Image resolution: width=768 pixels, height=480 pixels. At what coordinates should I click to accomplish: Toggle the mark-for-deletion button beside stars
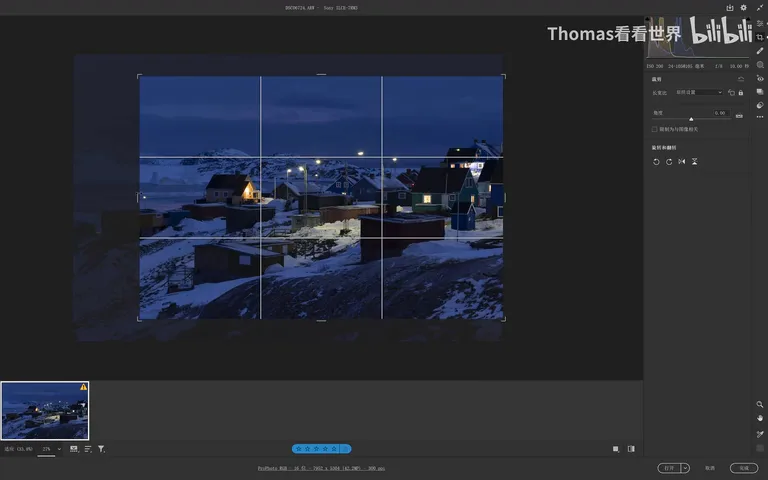346,449
